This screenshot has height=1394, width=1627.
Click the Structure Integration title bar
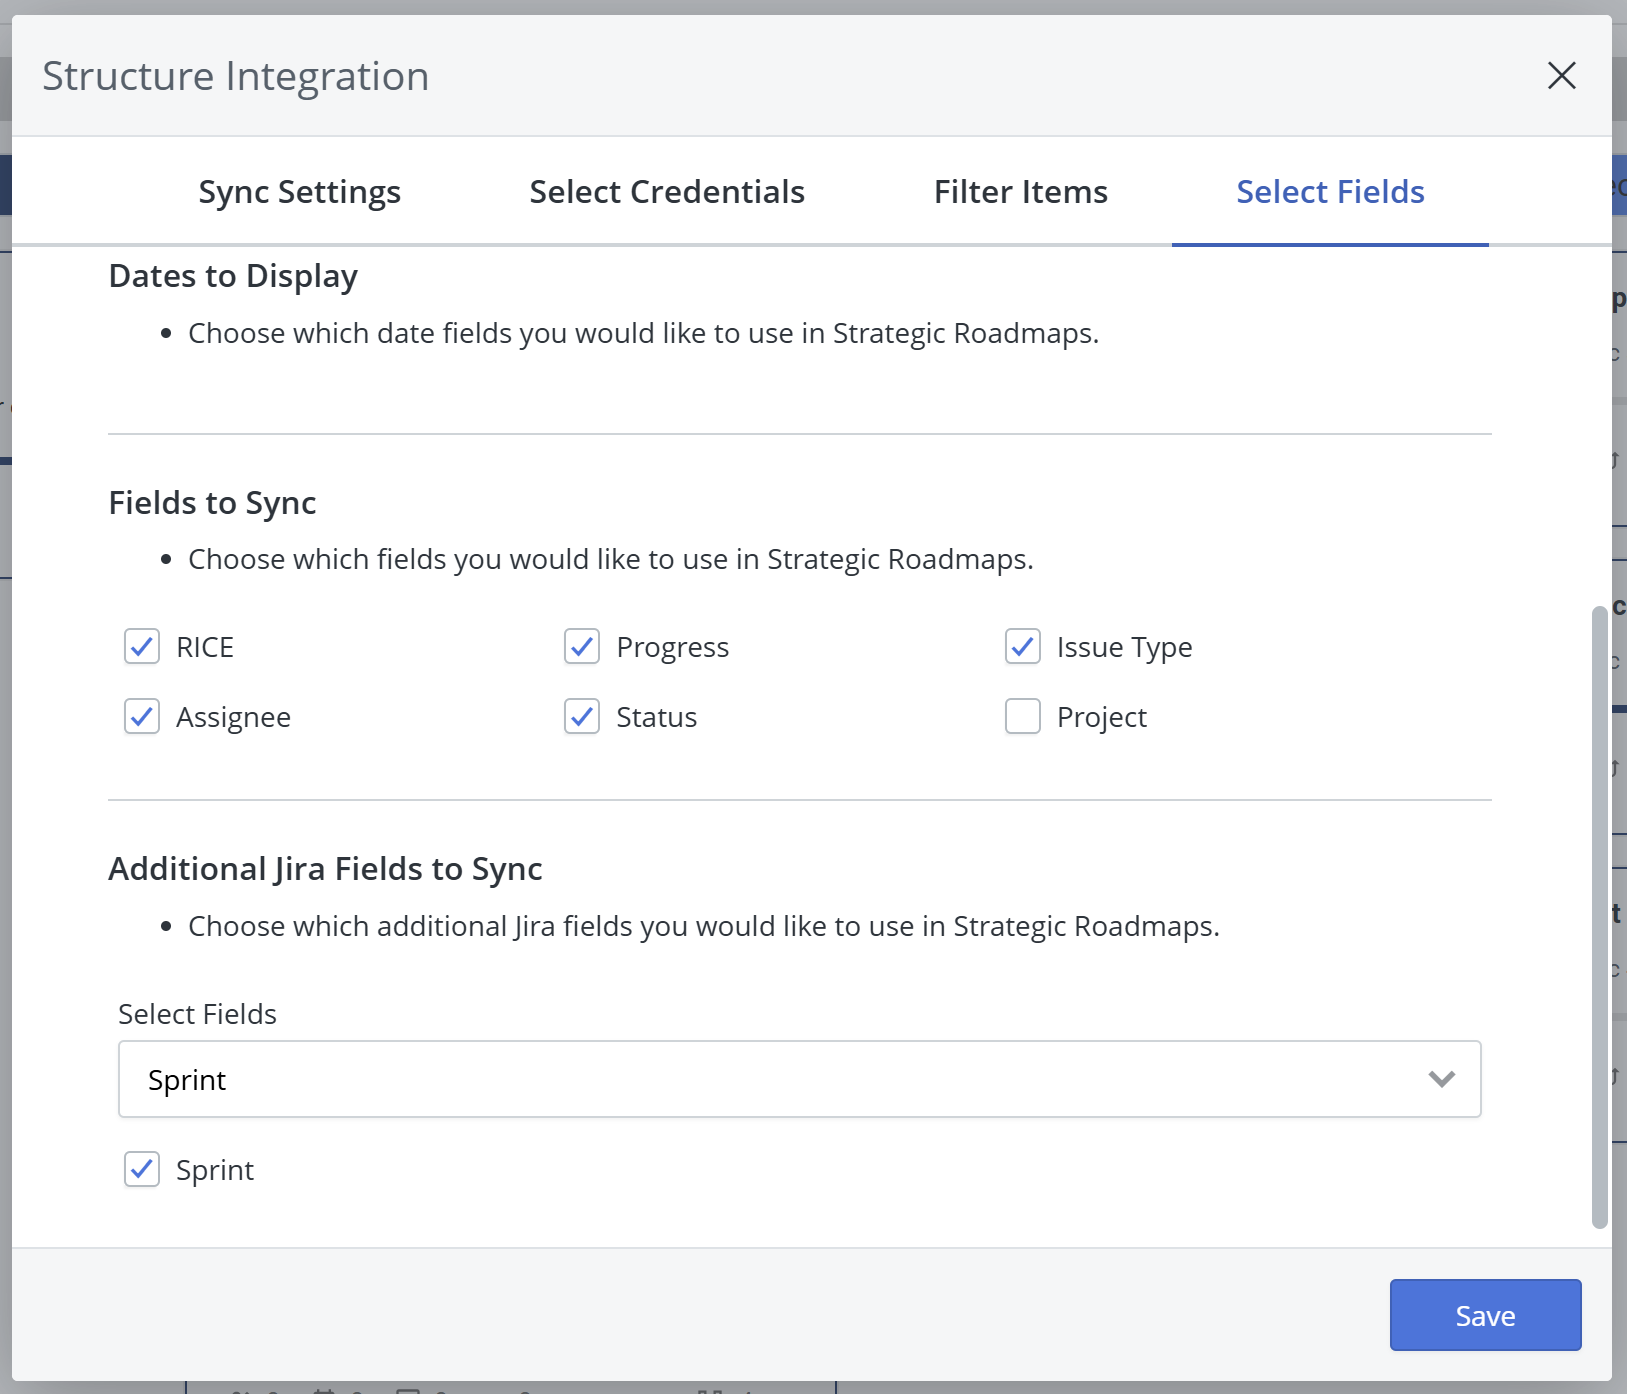[x=236, y=75]
